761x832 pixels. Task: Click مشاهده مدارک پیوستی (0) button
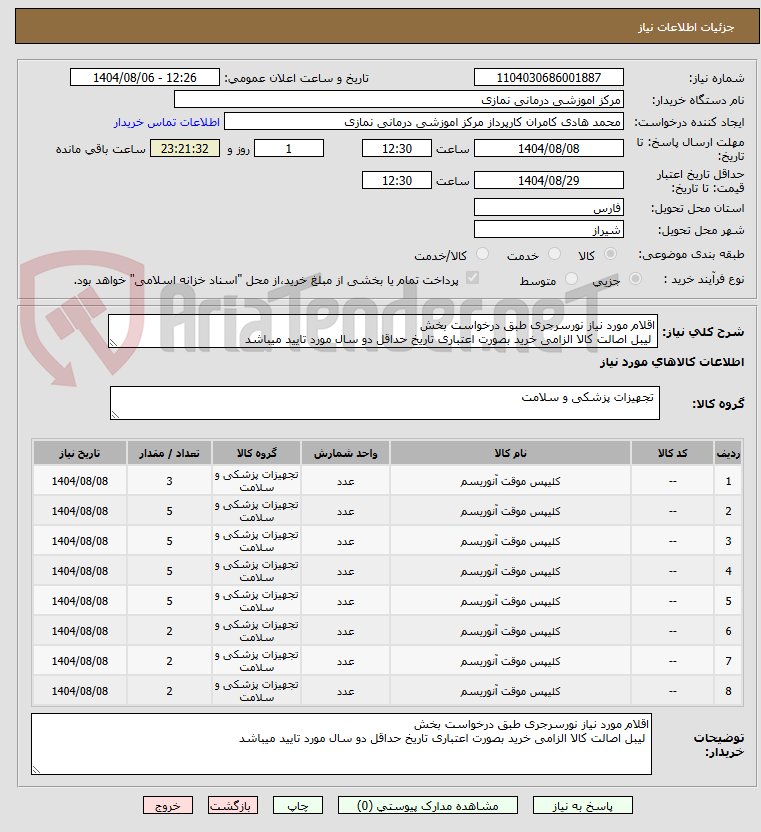[x=428, y=805]
